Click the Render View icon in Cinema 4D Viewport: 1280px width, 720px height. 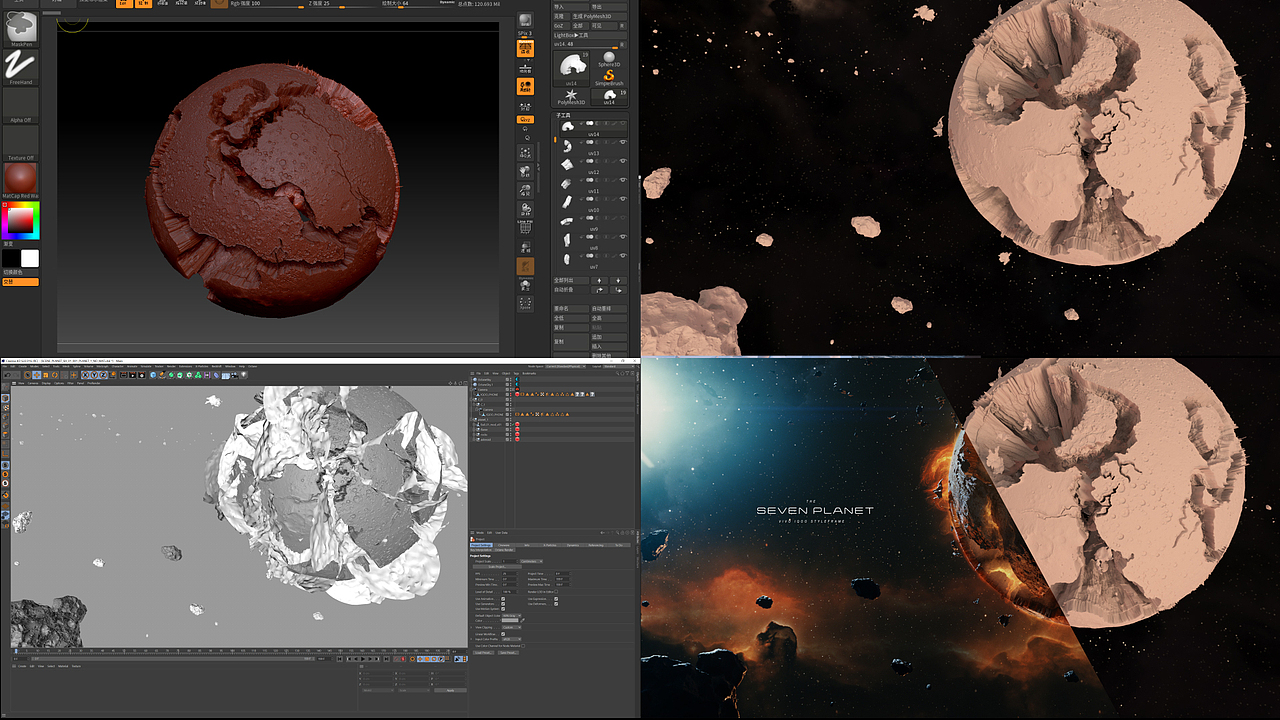(123, 375)
